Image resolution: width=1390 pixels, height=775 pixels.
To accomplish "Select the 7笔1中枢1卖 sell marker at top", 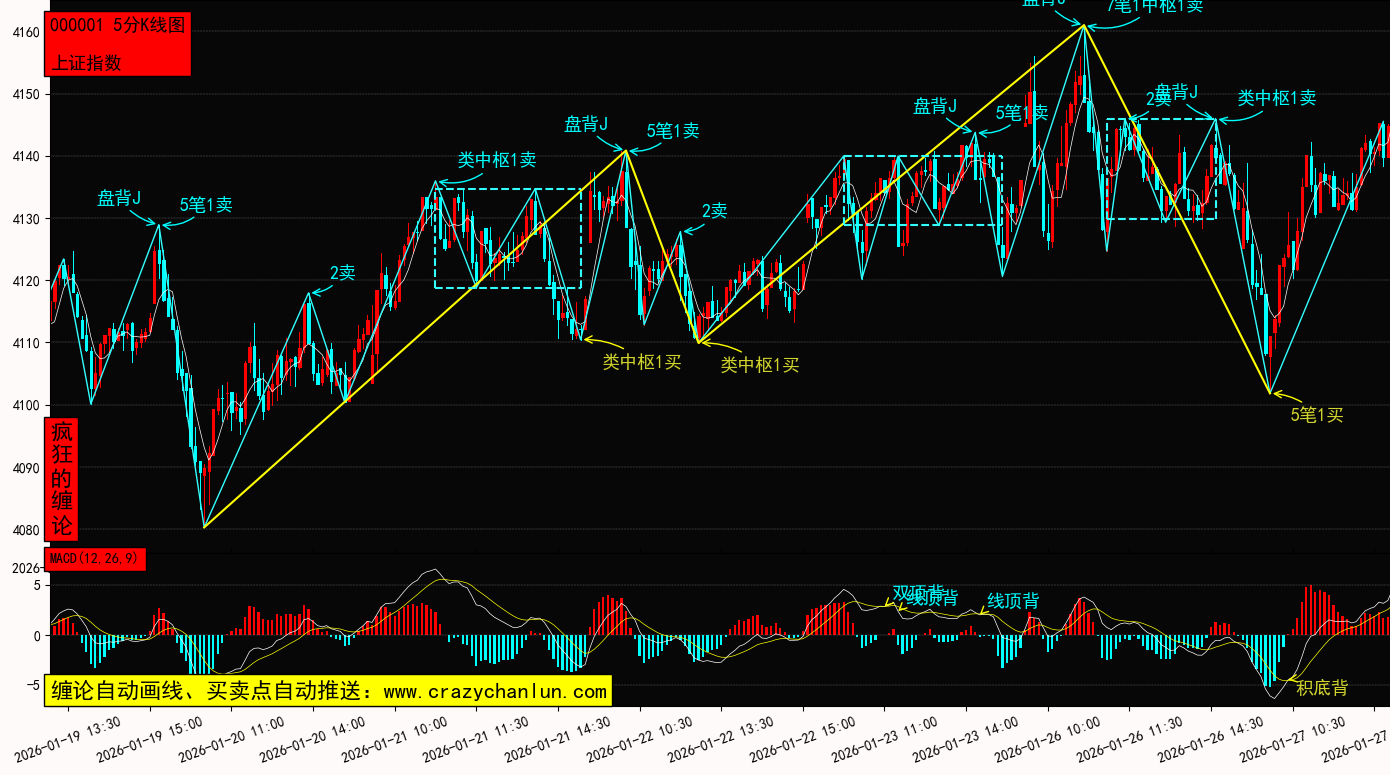I will [x=1155, y=6].
